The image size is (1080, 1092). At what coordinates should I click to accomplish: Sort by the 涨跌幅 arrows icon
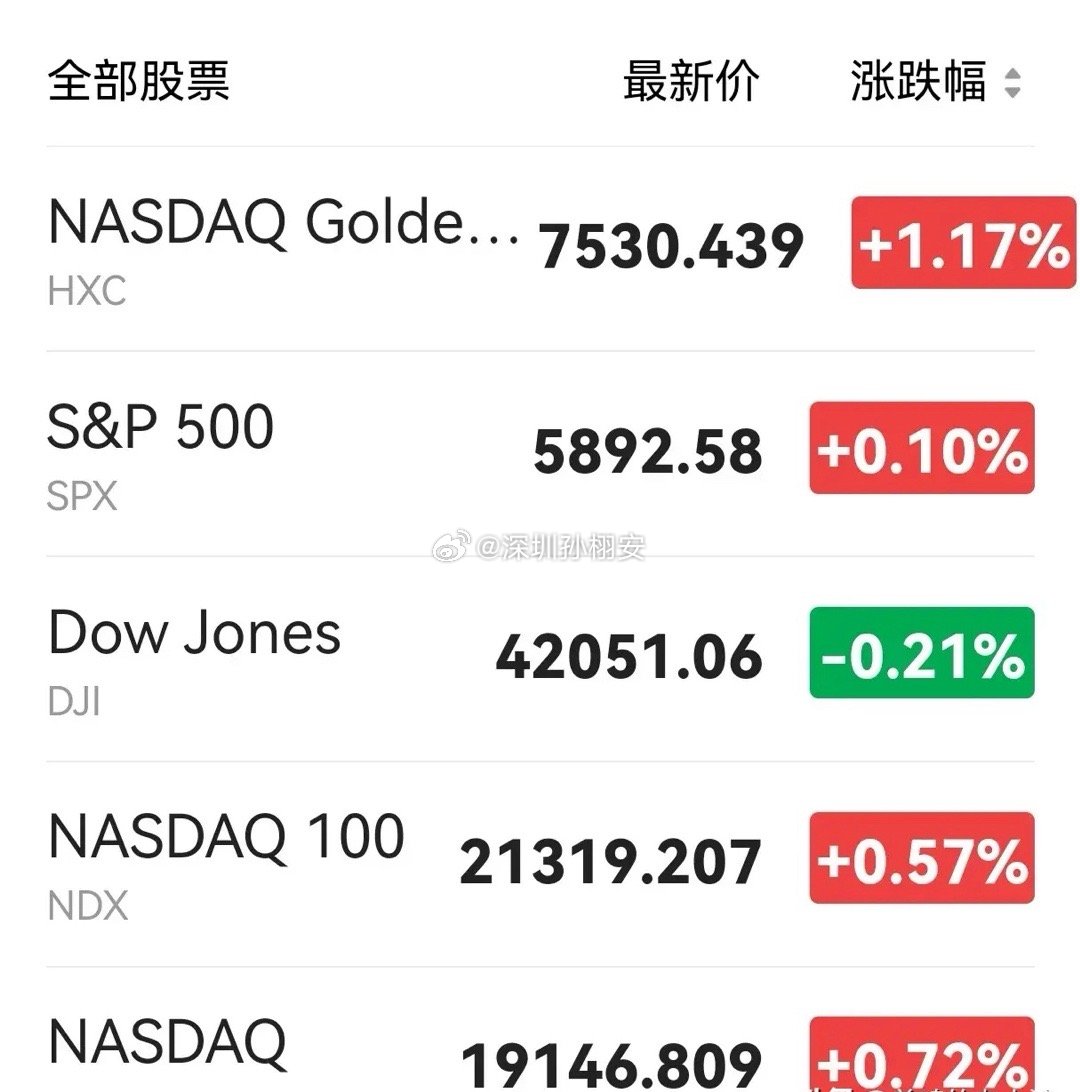click(1012, 83)
